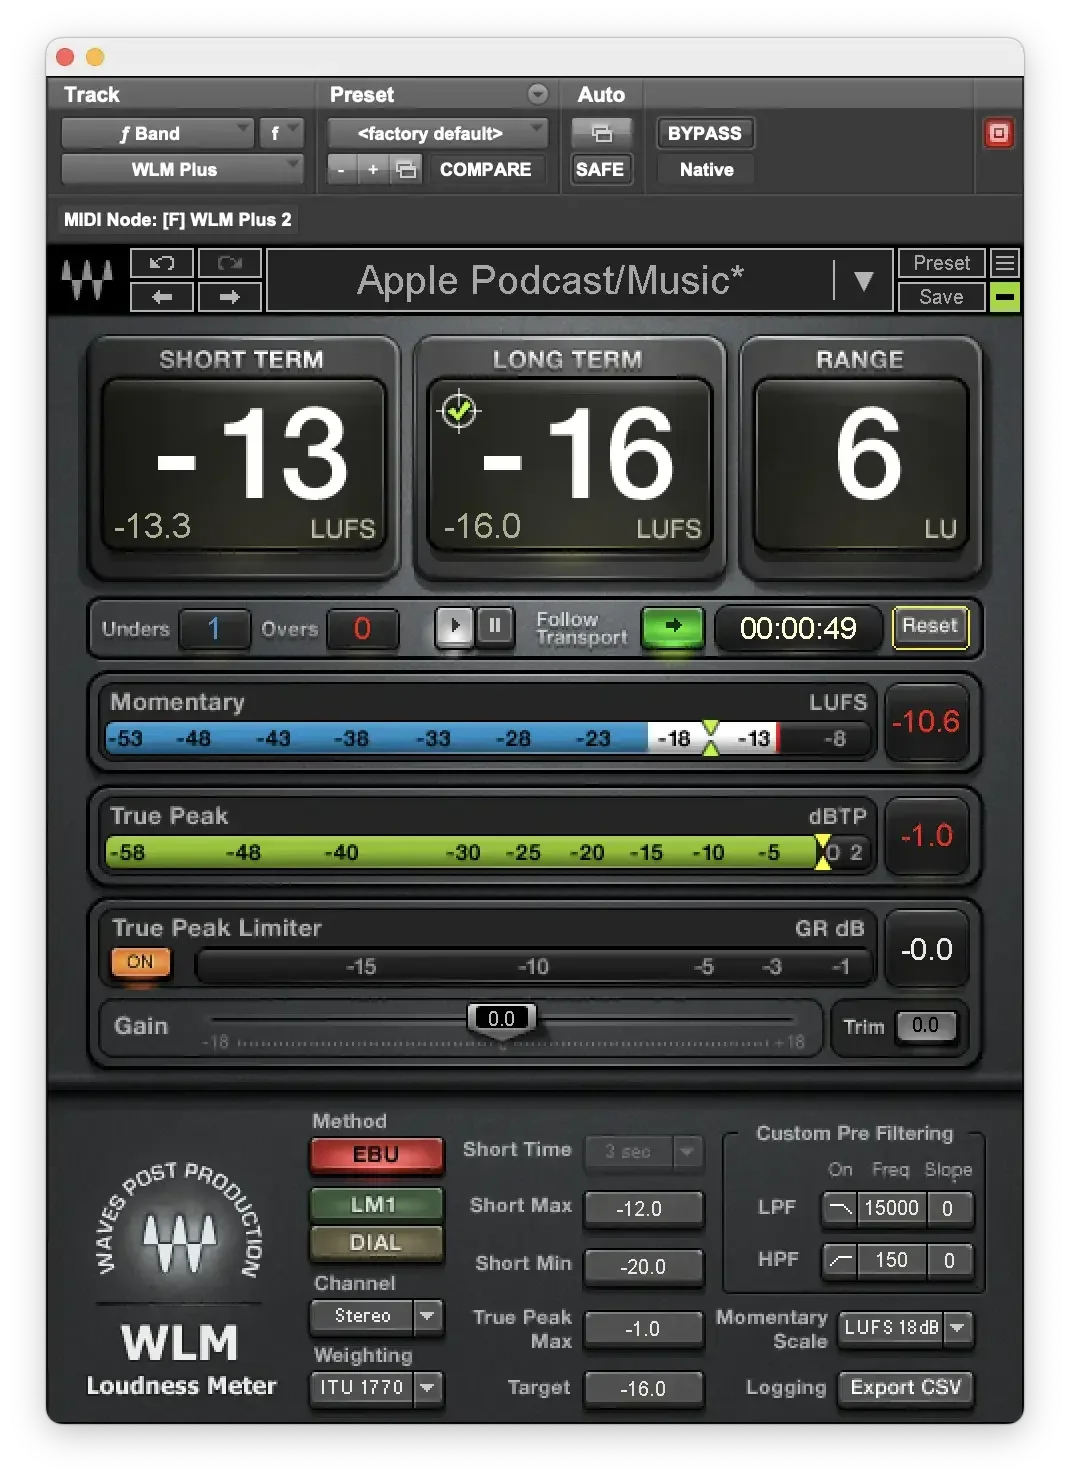The height and width of the screenshot is (1478, 1070).
Task: Click the redo arrow icon
Action: (229, 263)
